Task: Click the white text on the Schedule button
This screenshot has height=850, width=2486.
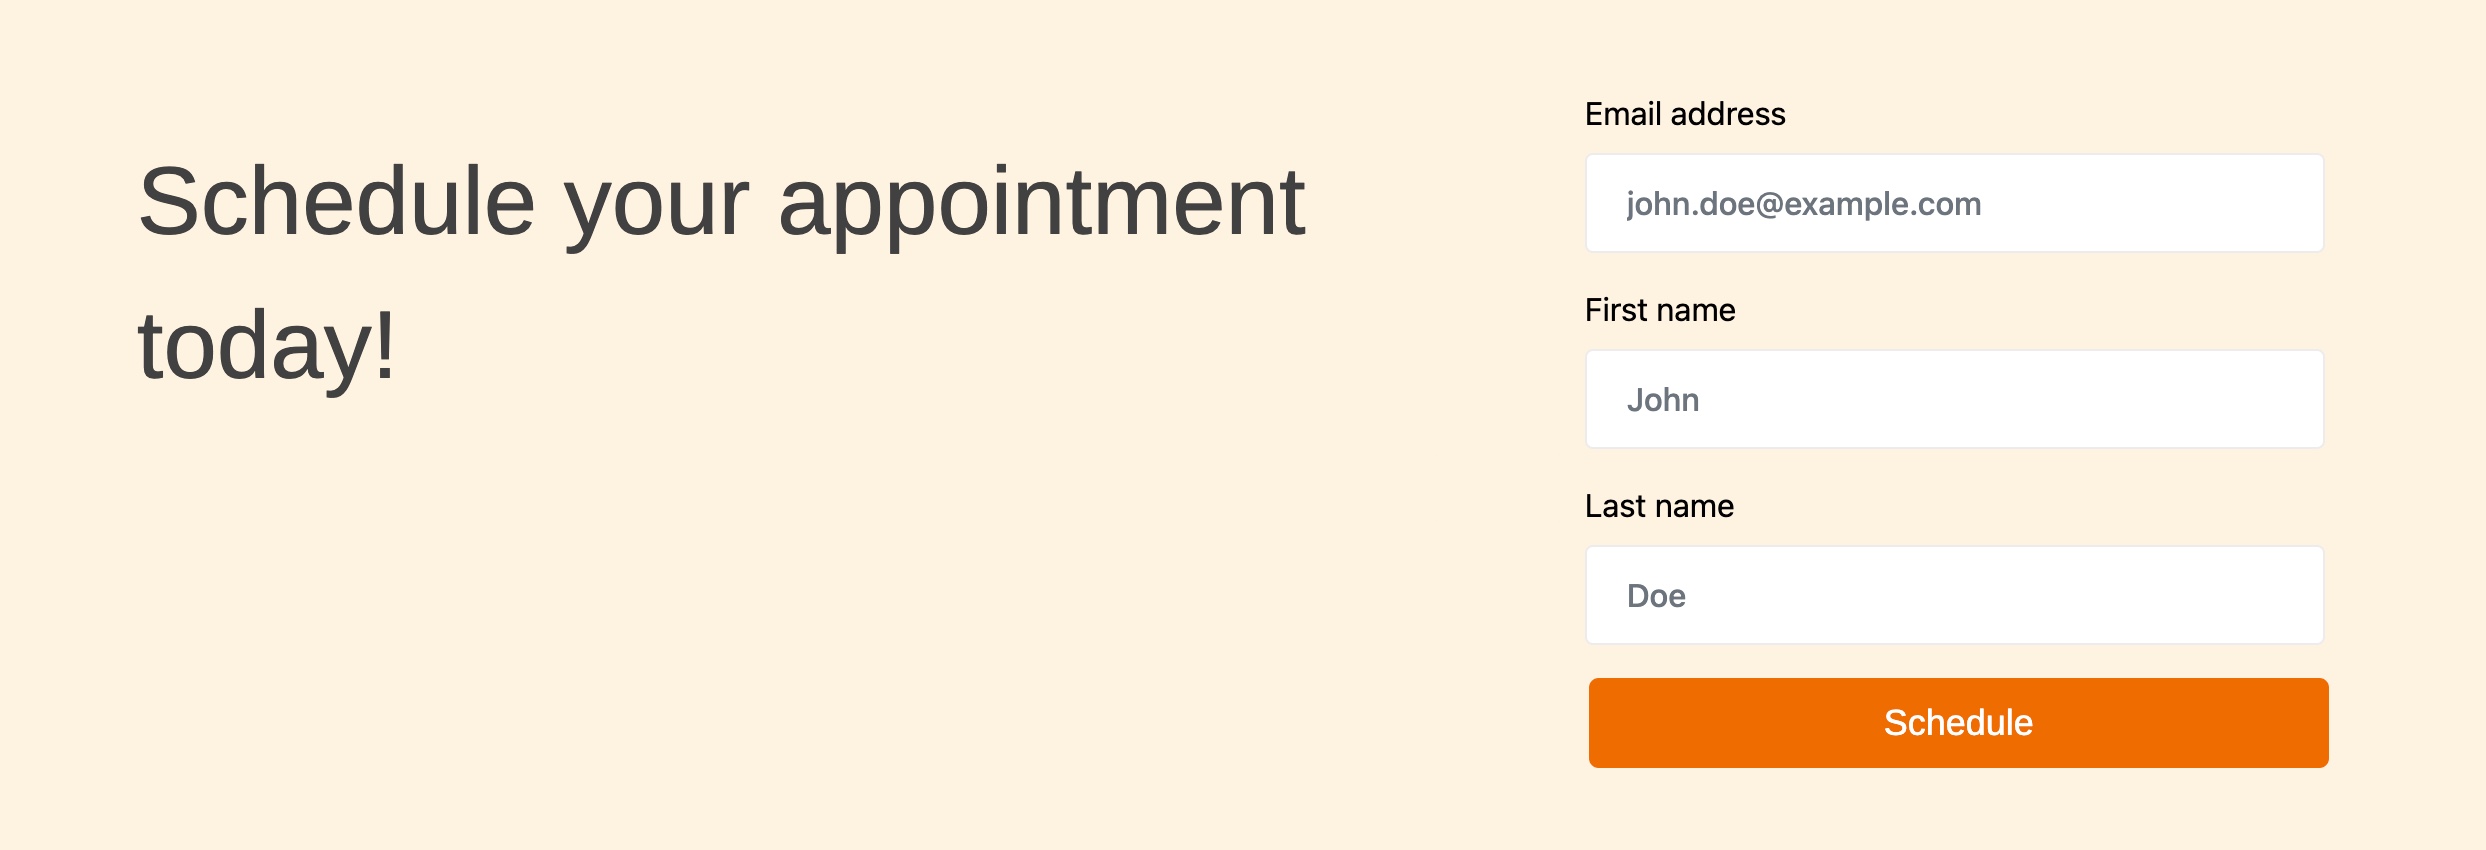Action: point(1958,723)
